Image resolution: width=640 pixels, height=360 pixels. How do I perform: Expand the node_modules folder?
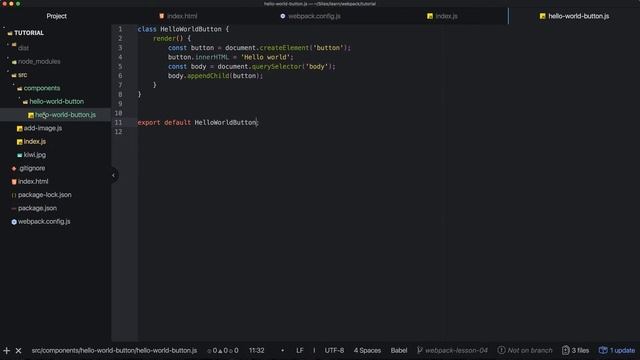point(39,62)
